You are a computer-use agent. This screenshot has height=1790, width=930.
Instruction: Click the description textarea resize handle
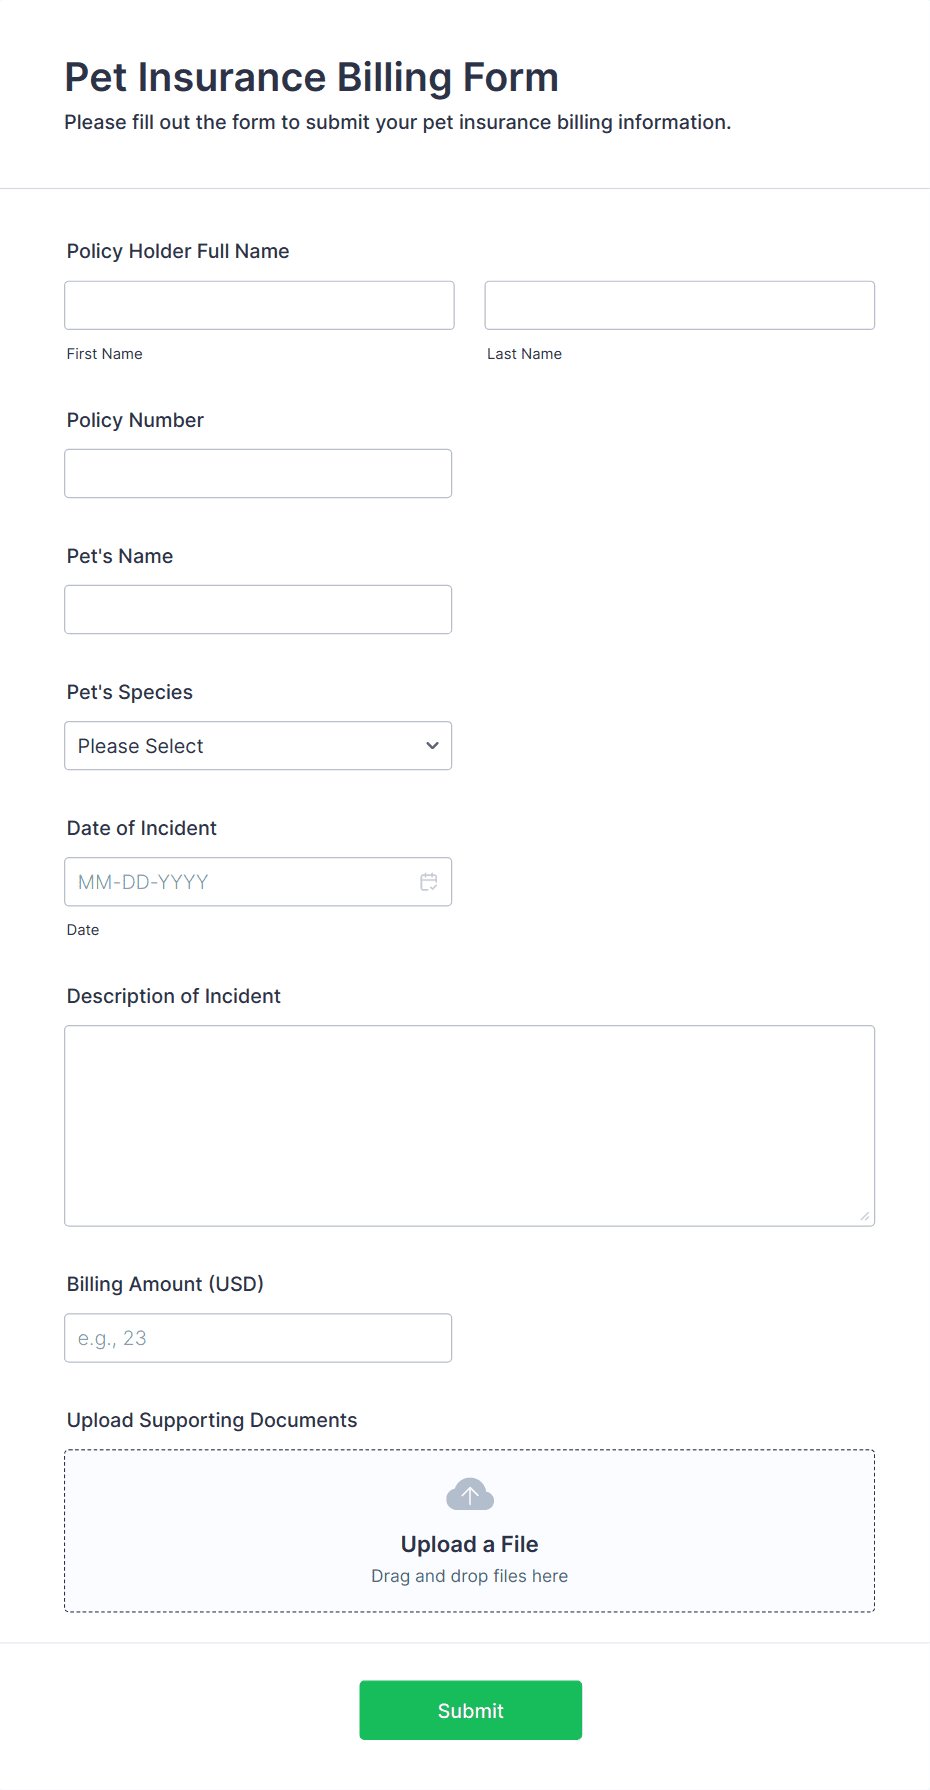[x=864, y=1216]
